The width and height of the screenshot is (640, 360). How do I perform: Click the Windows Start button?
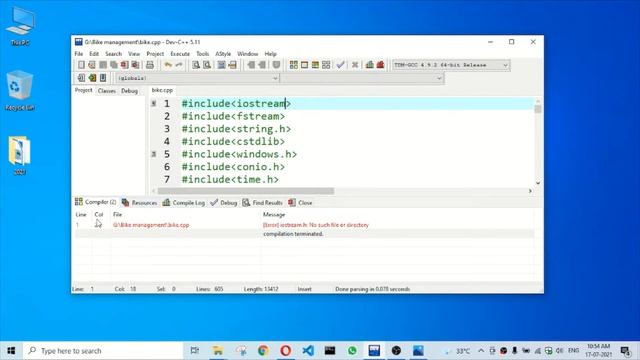tap(11, 351)
